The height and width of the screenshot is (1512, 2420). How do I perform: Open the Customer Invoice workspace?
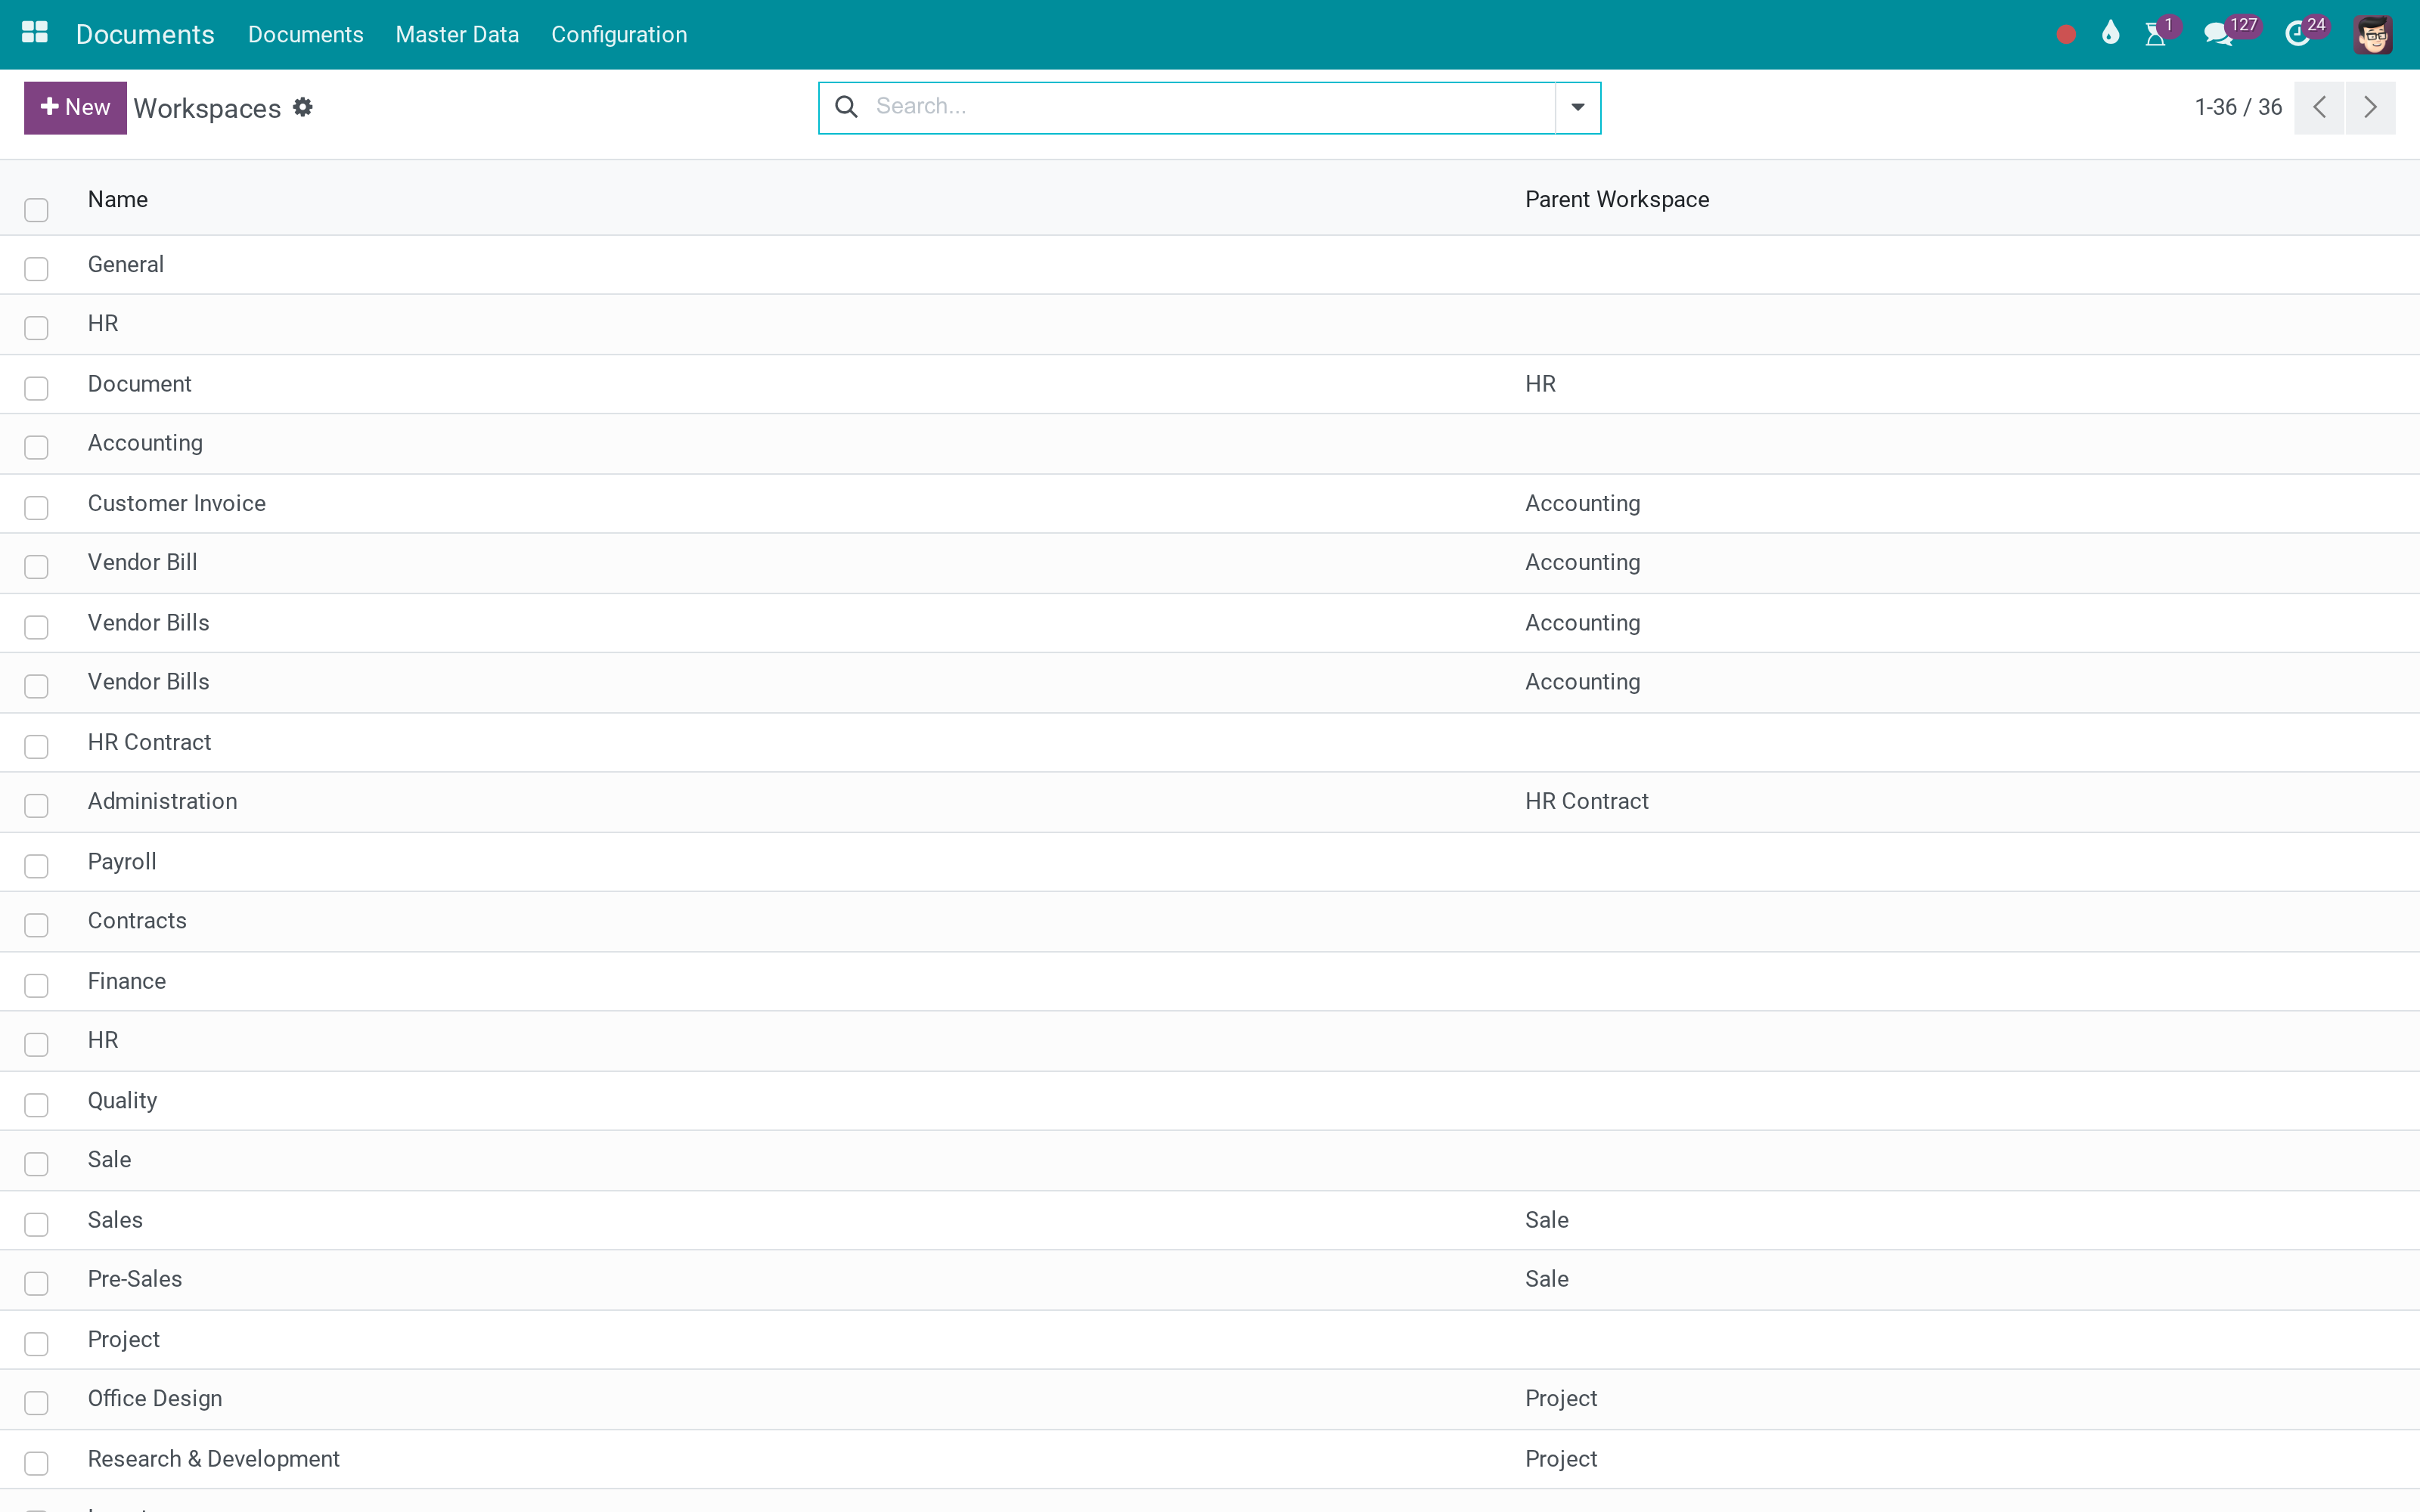pos(177,503)
